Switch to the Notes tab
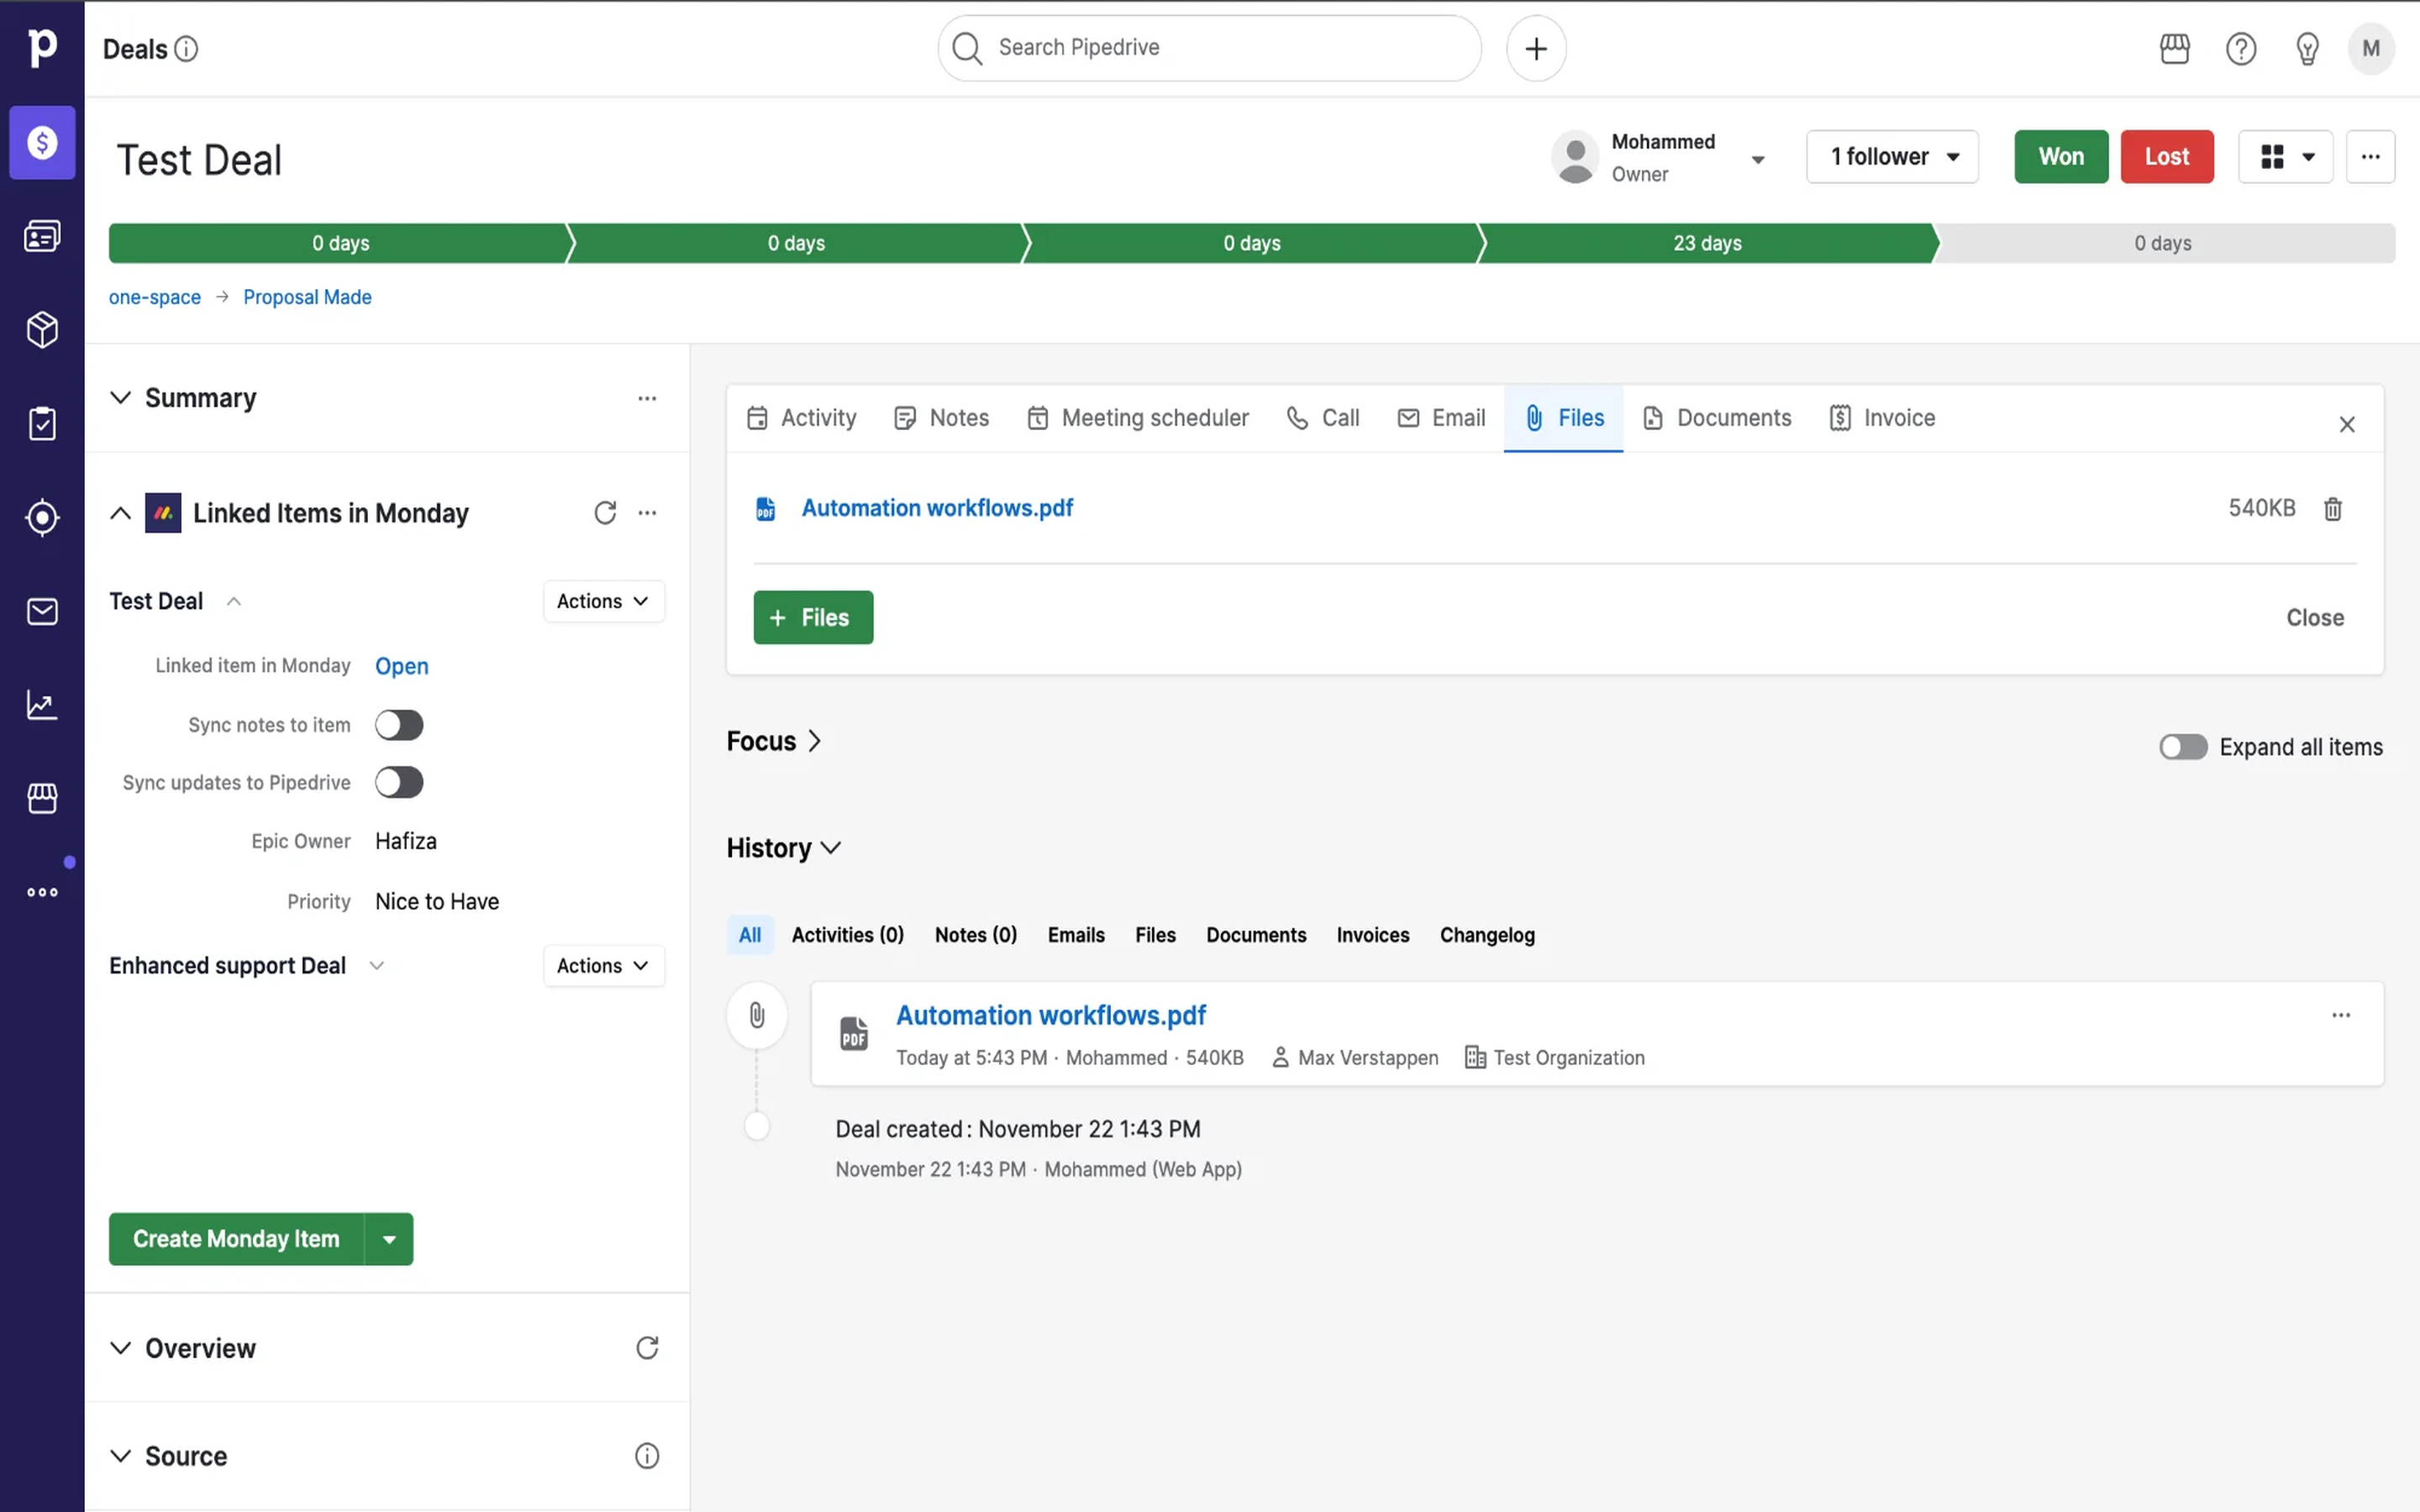This screenshot has width=2420, height=1512. (x=941, y=418)
